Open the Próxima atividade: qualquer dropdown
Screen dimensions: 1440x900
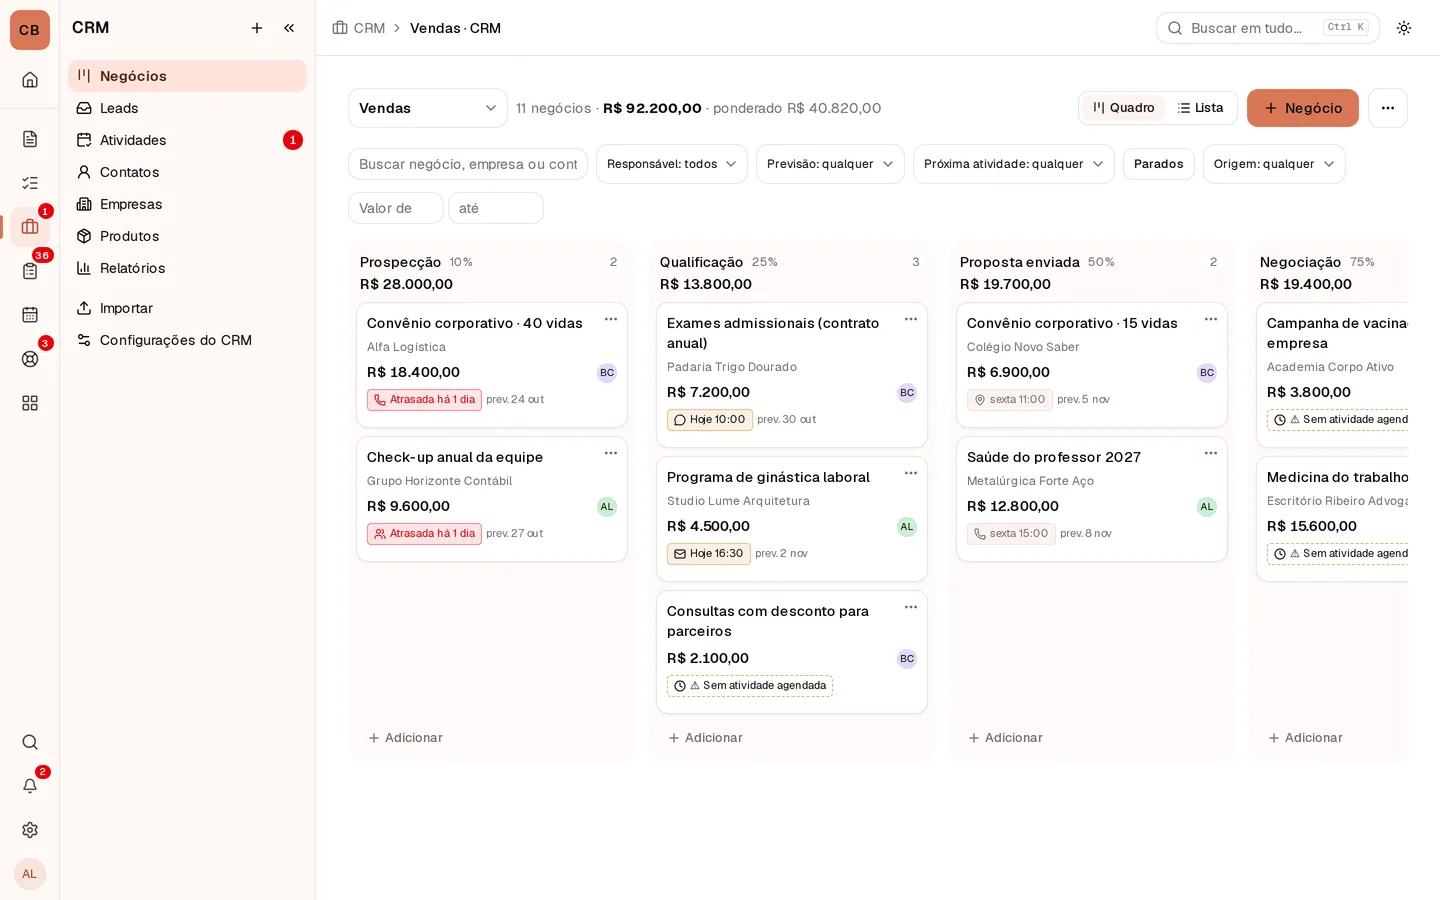[1014, 164]
